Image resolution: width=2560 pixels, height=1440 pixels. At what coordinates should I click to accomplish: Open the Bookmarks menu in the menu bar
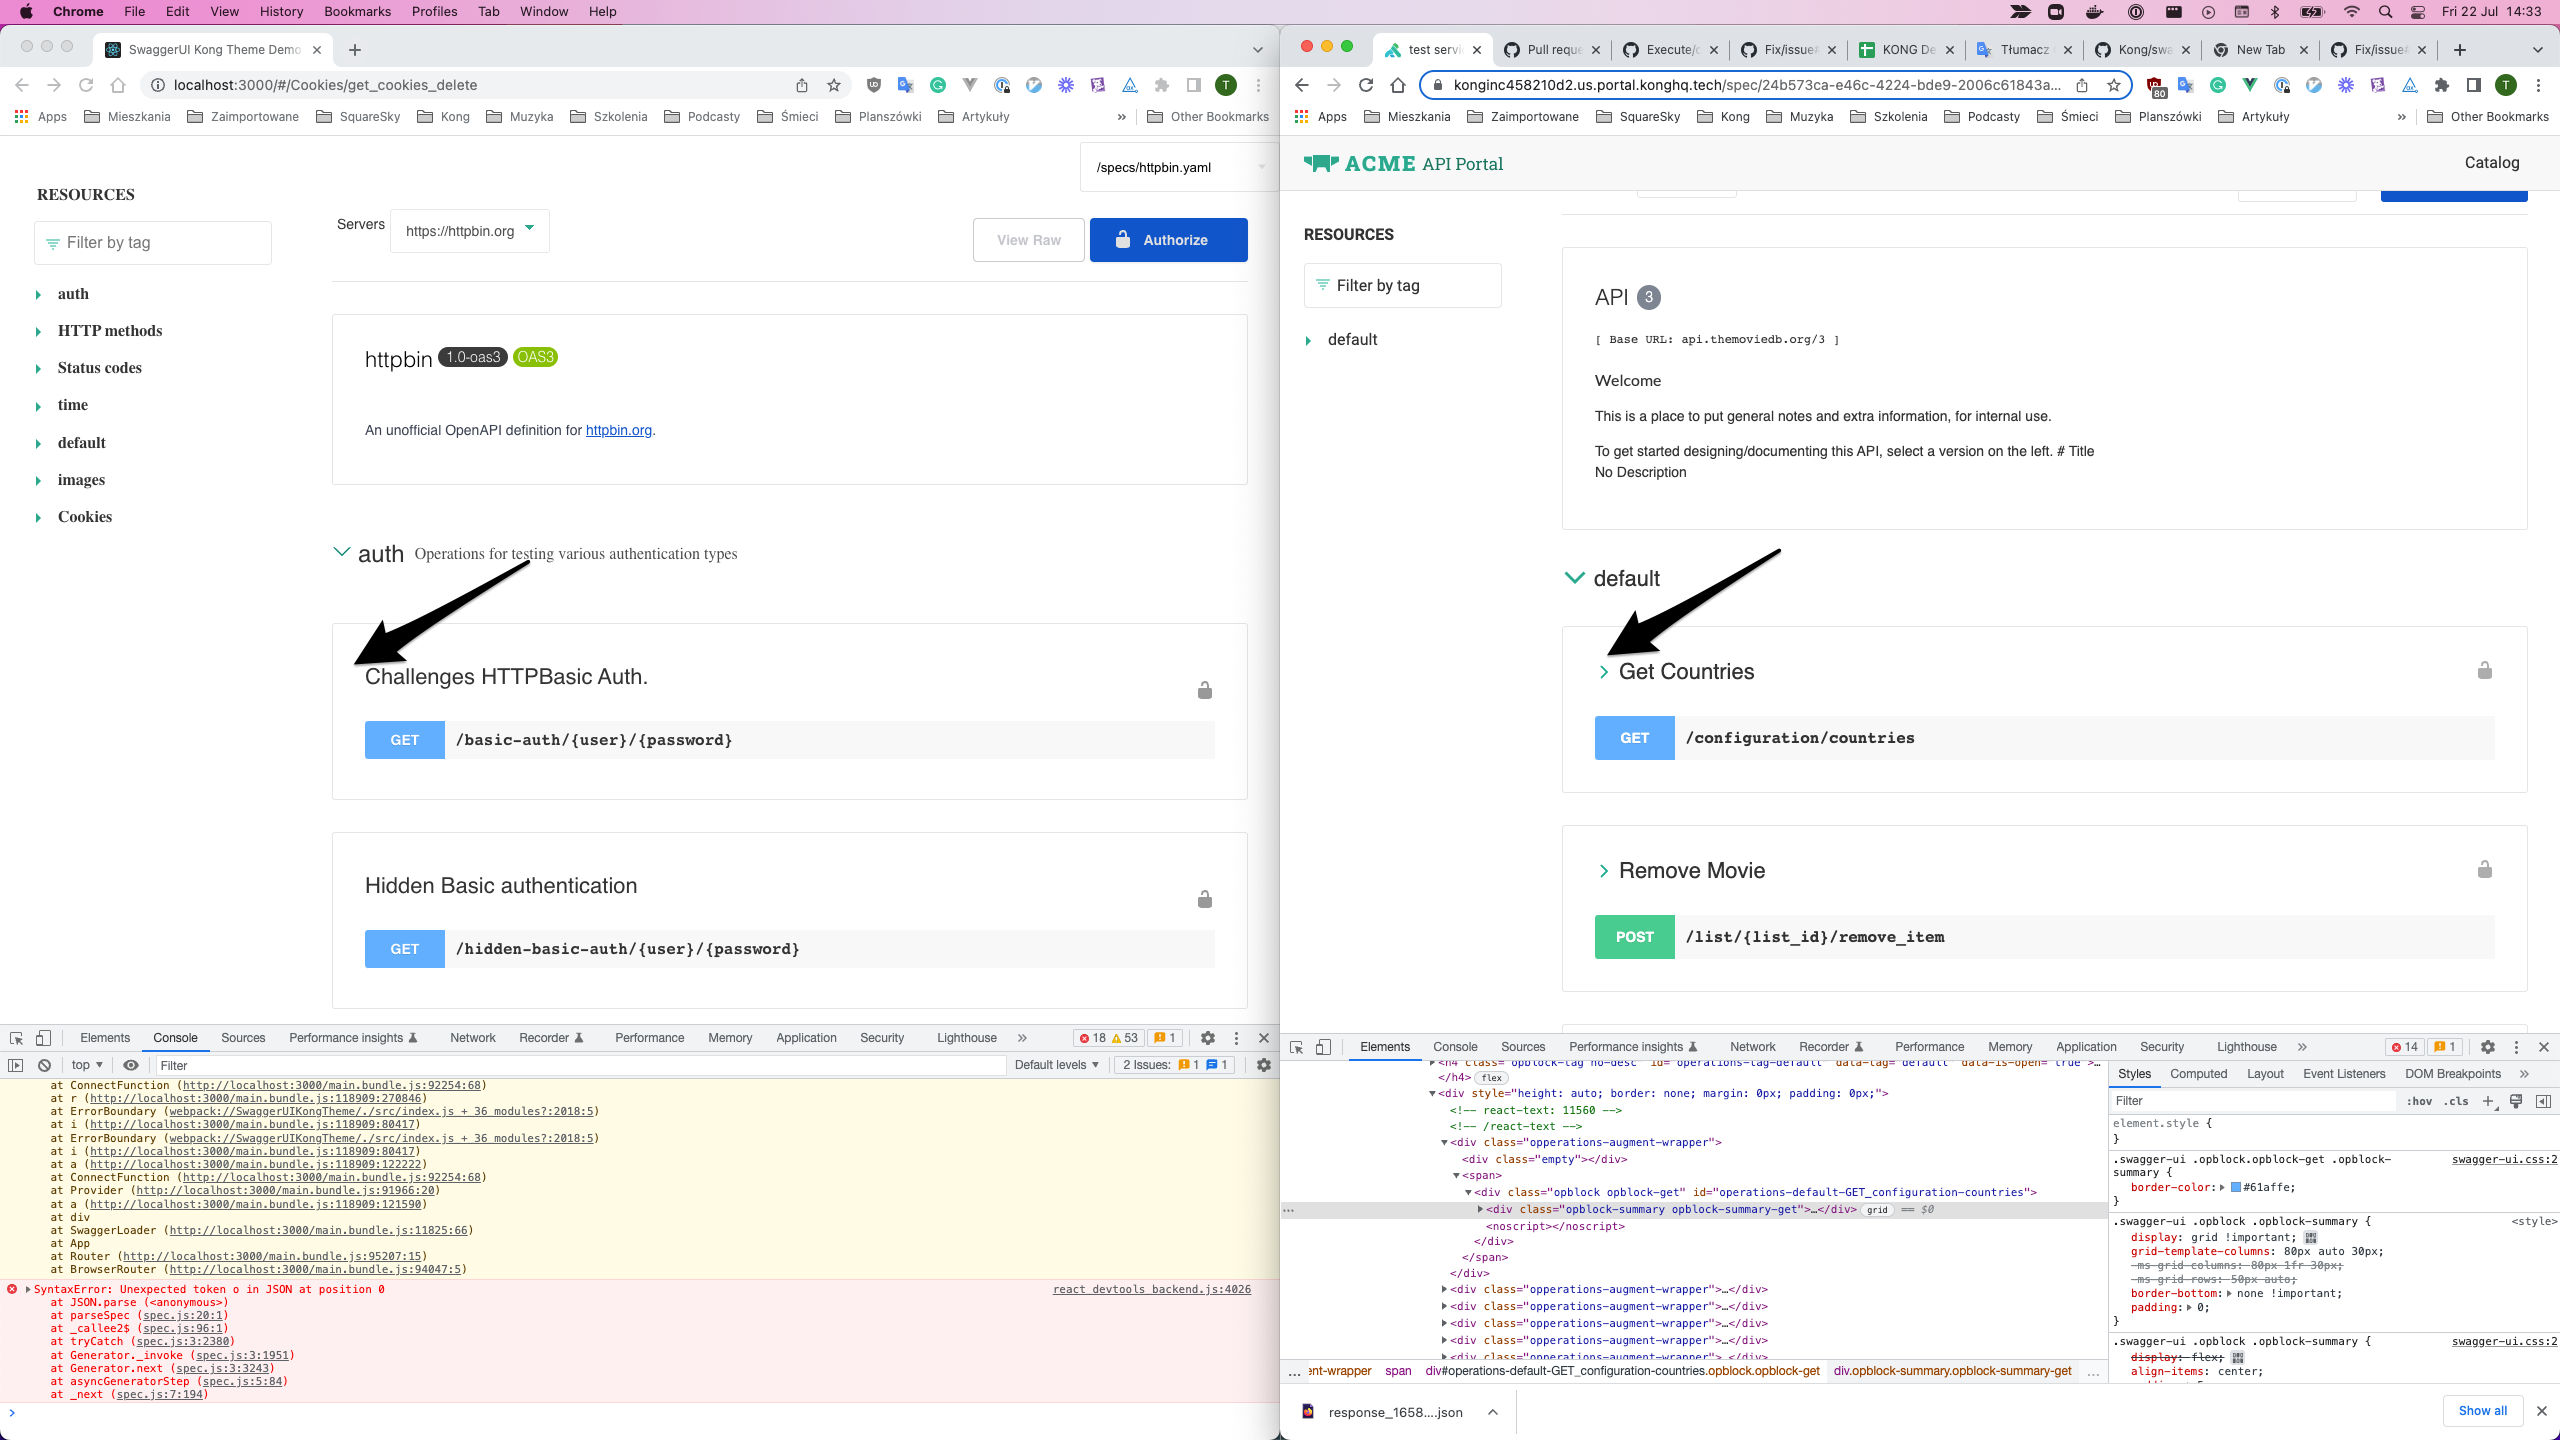[x=357, y=11]
